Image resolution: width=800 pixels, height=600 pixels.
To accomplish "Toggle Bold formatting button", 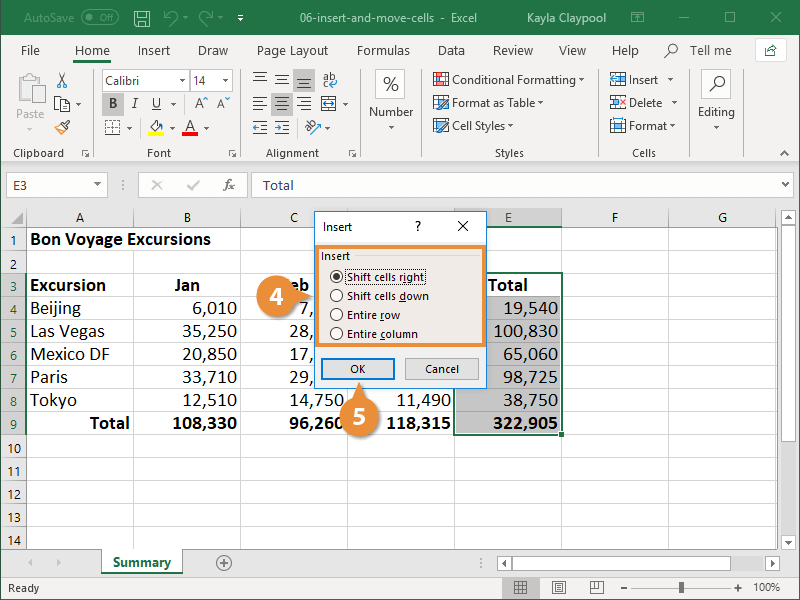I will [113, 103].
